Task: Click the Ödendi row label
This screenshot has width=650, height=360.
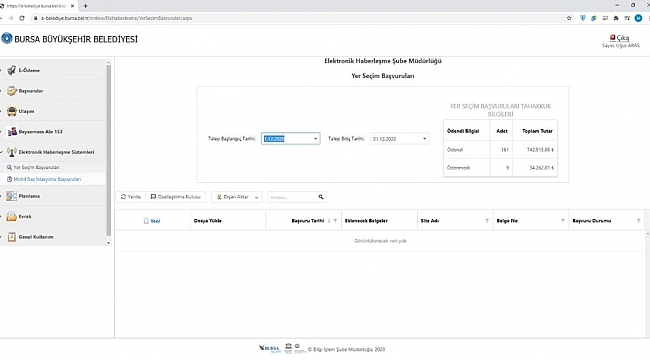Action: [x=455, y=150]
